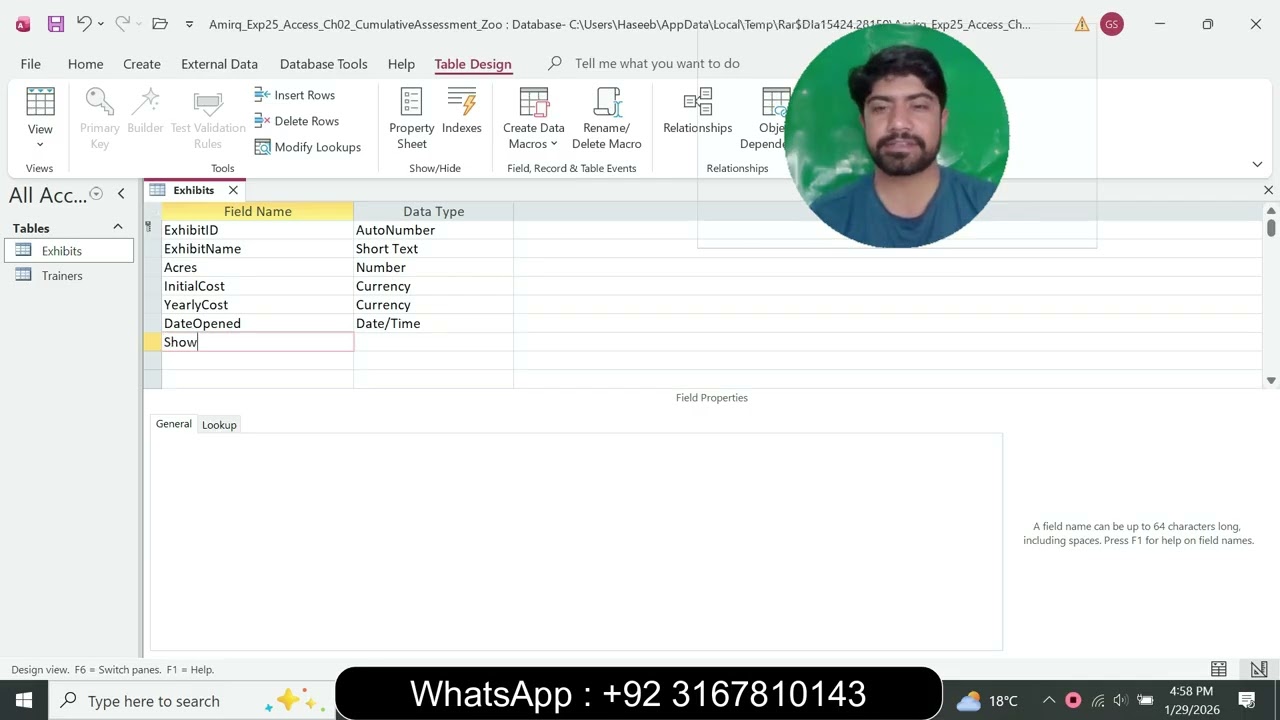Open the notification center icon

1247,700
